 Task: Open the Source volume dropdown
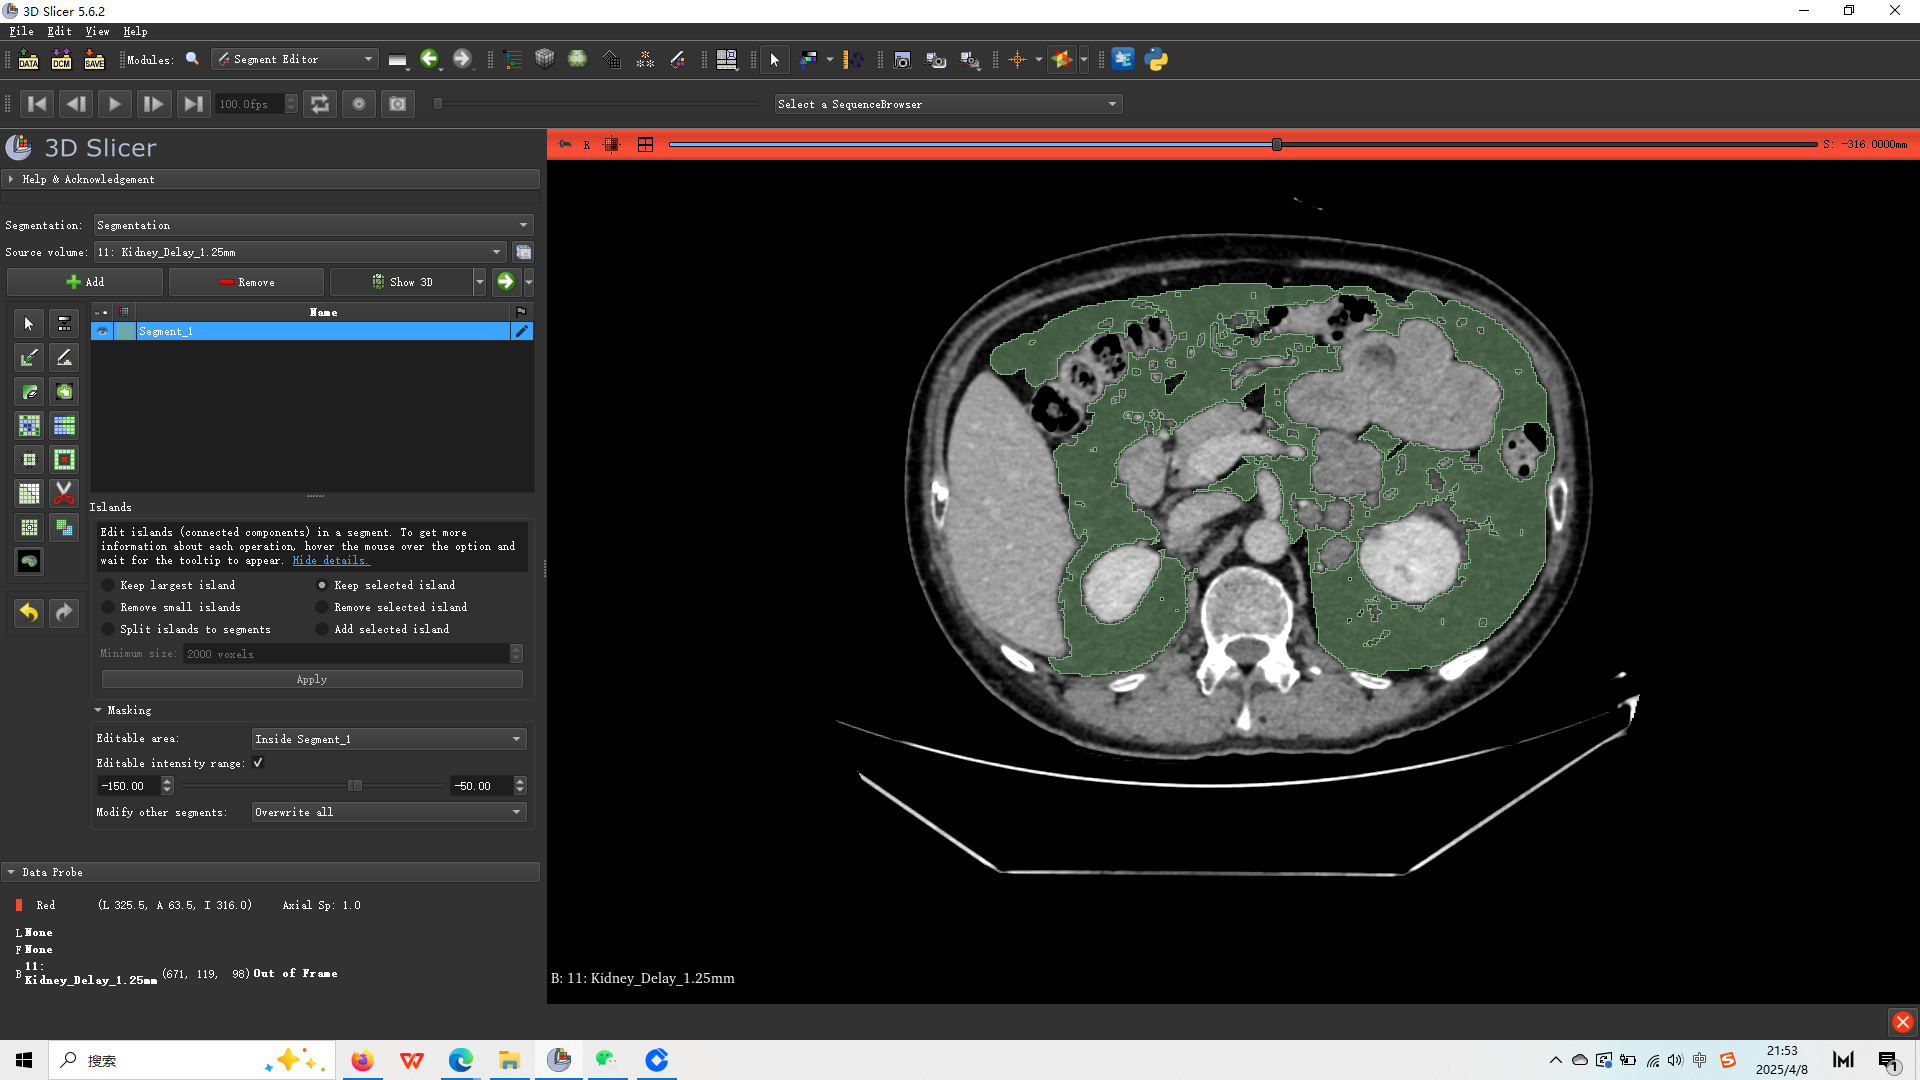point(300,252)
